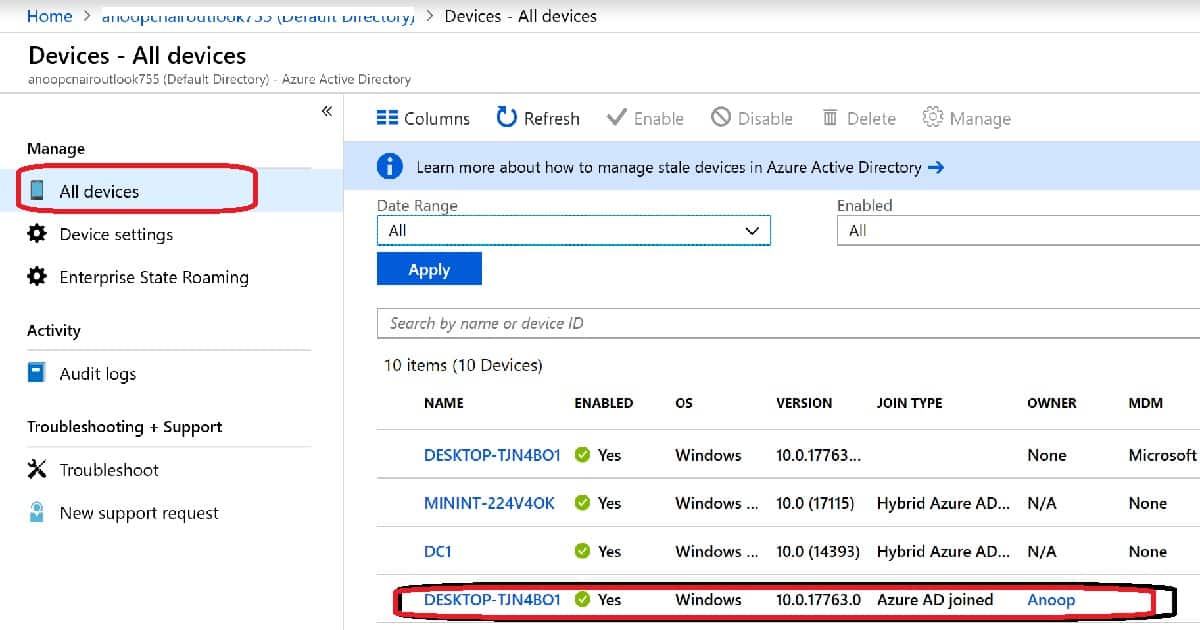Open the Columns selector

pyautogui.click(x=423, y=118)
